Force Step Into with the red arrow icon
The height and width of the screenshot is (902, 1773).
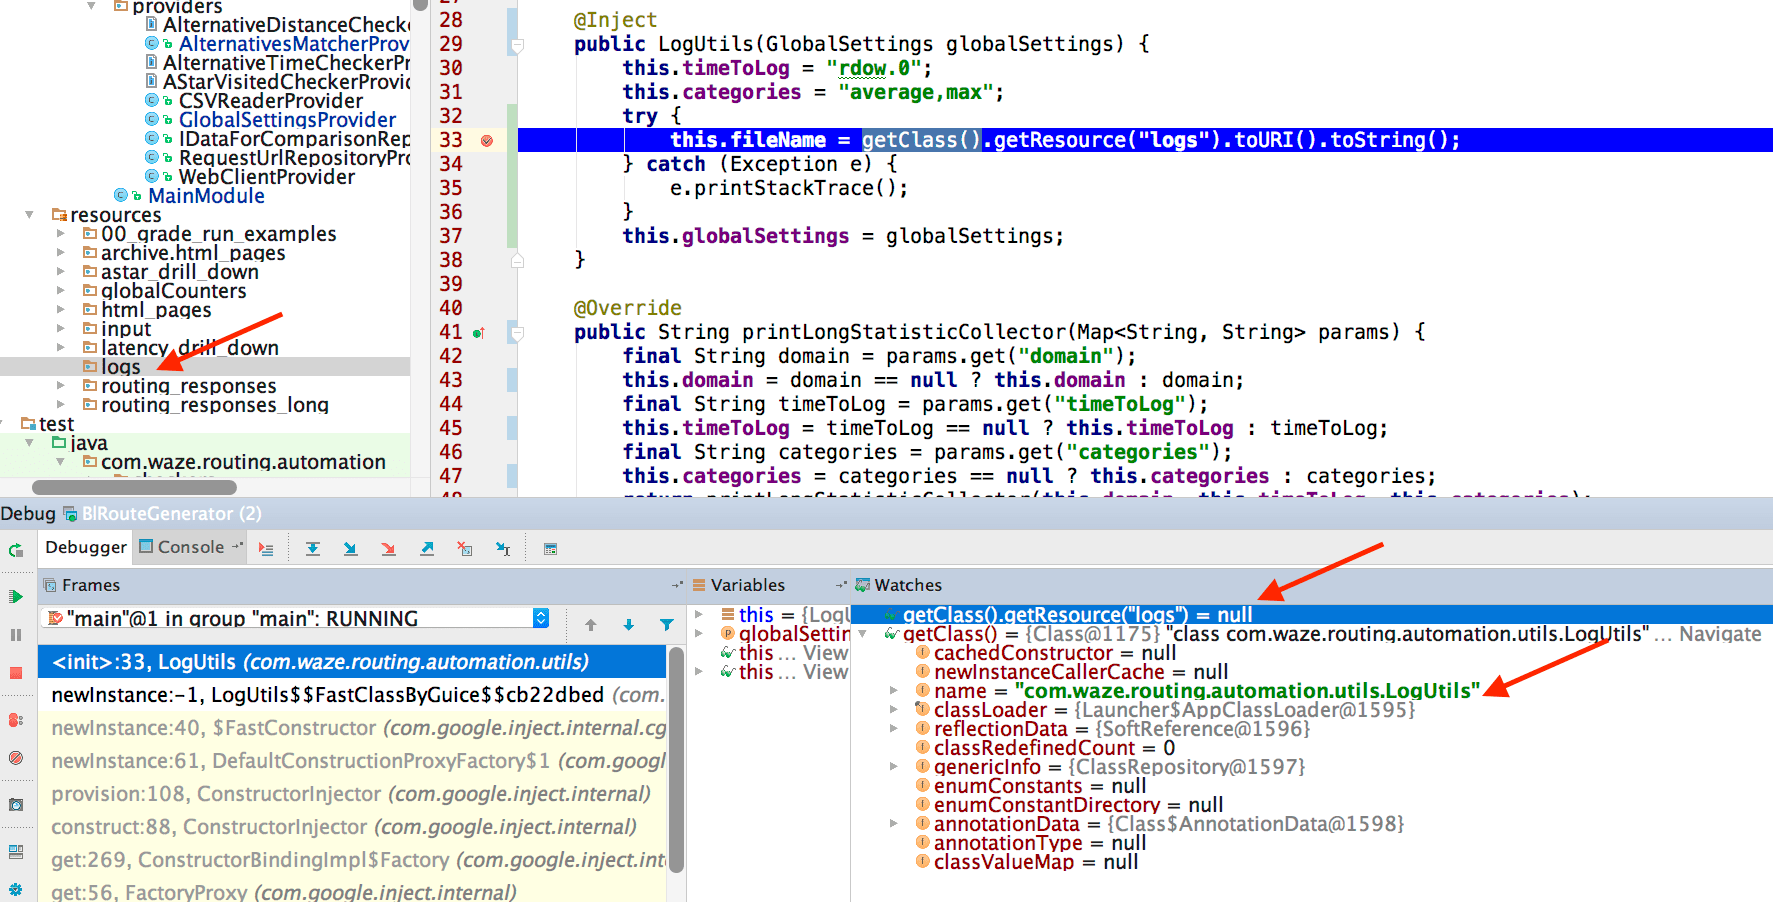[389, 548]
